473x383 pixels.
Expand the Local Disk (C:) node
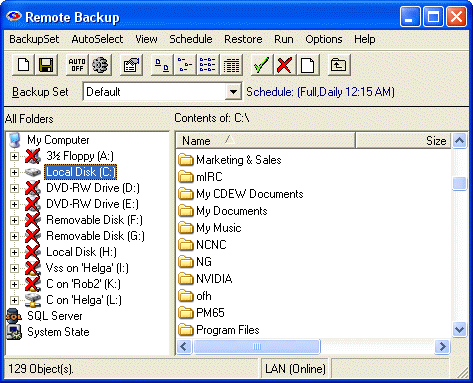[x=14, y=172]
